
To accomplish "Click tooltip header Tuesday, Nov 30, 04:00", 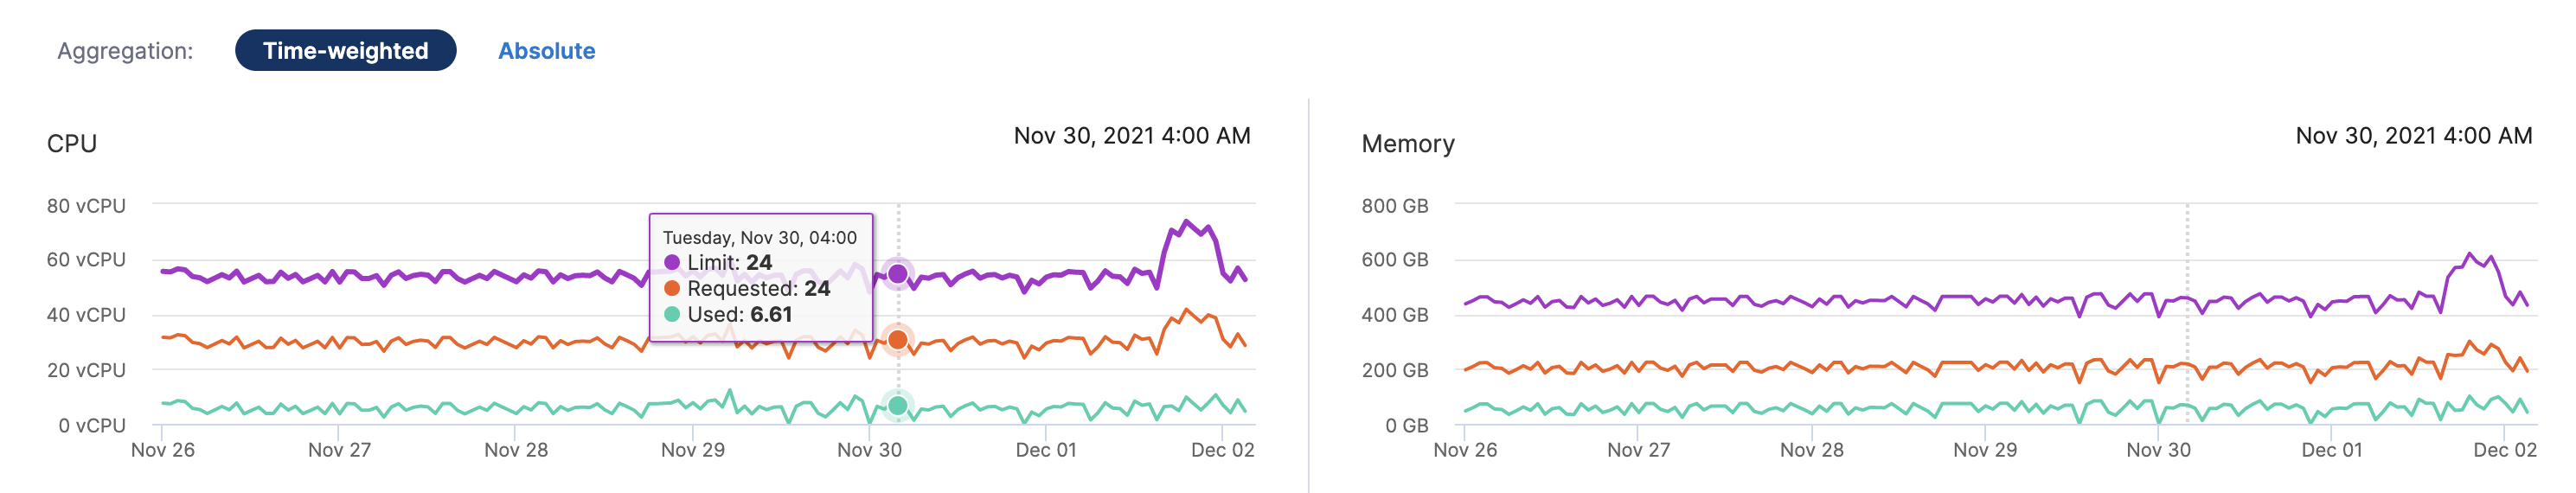I will coord(759,237).
